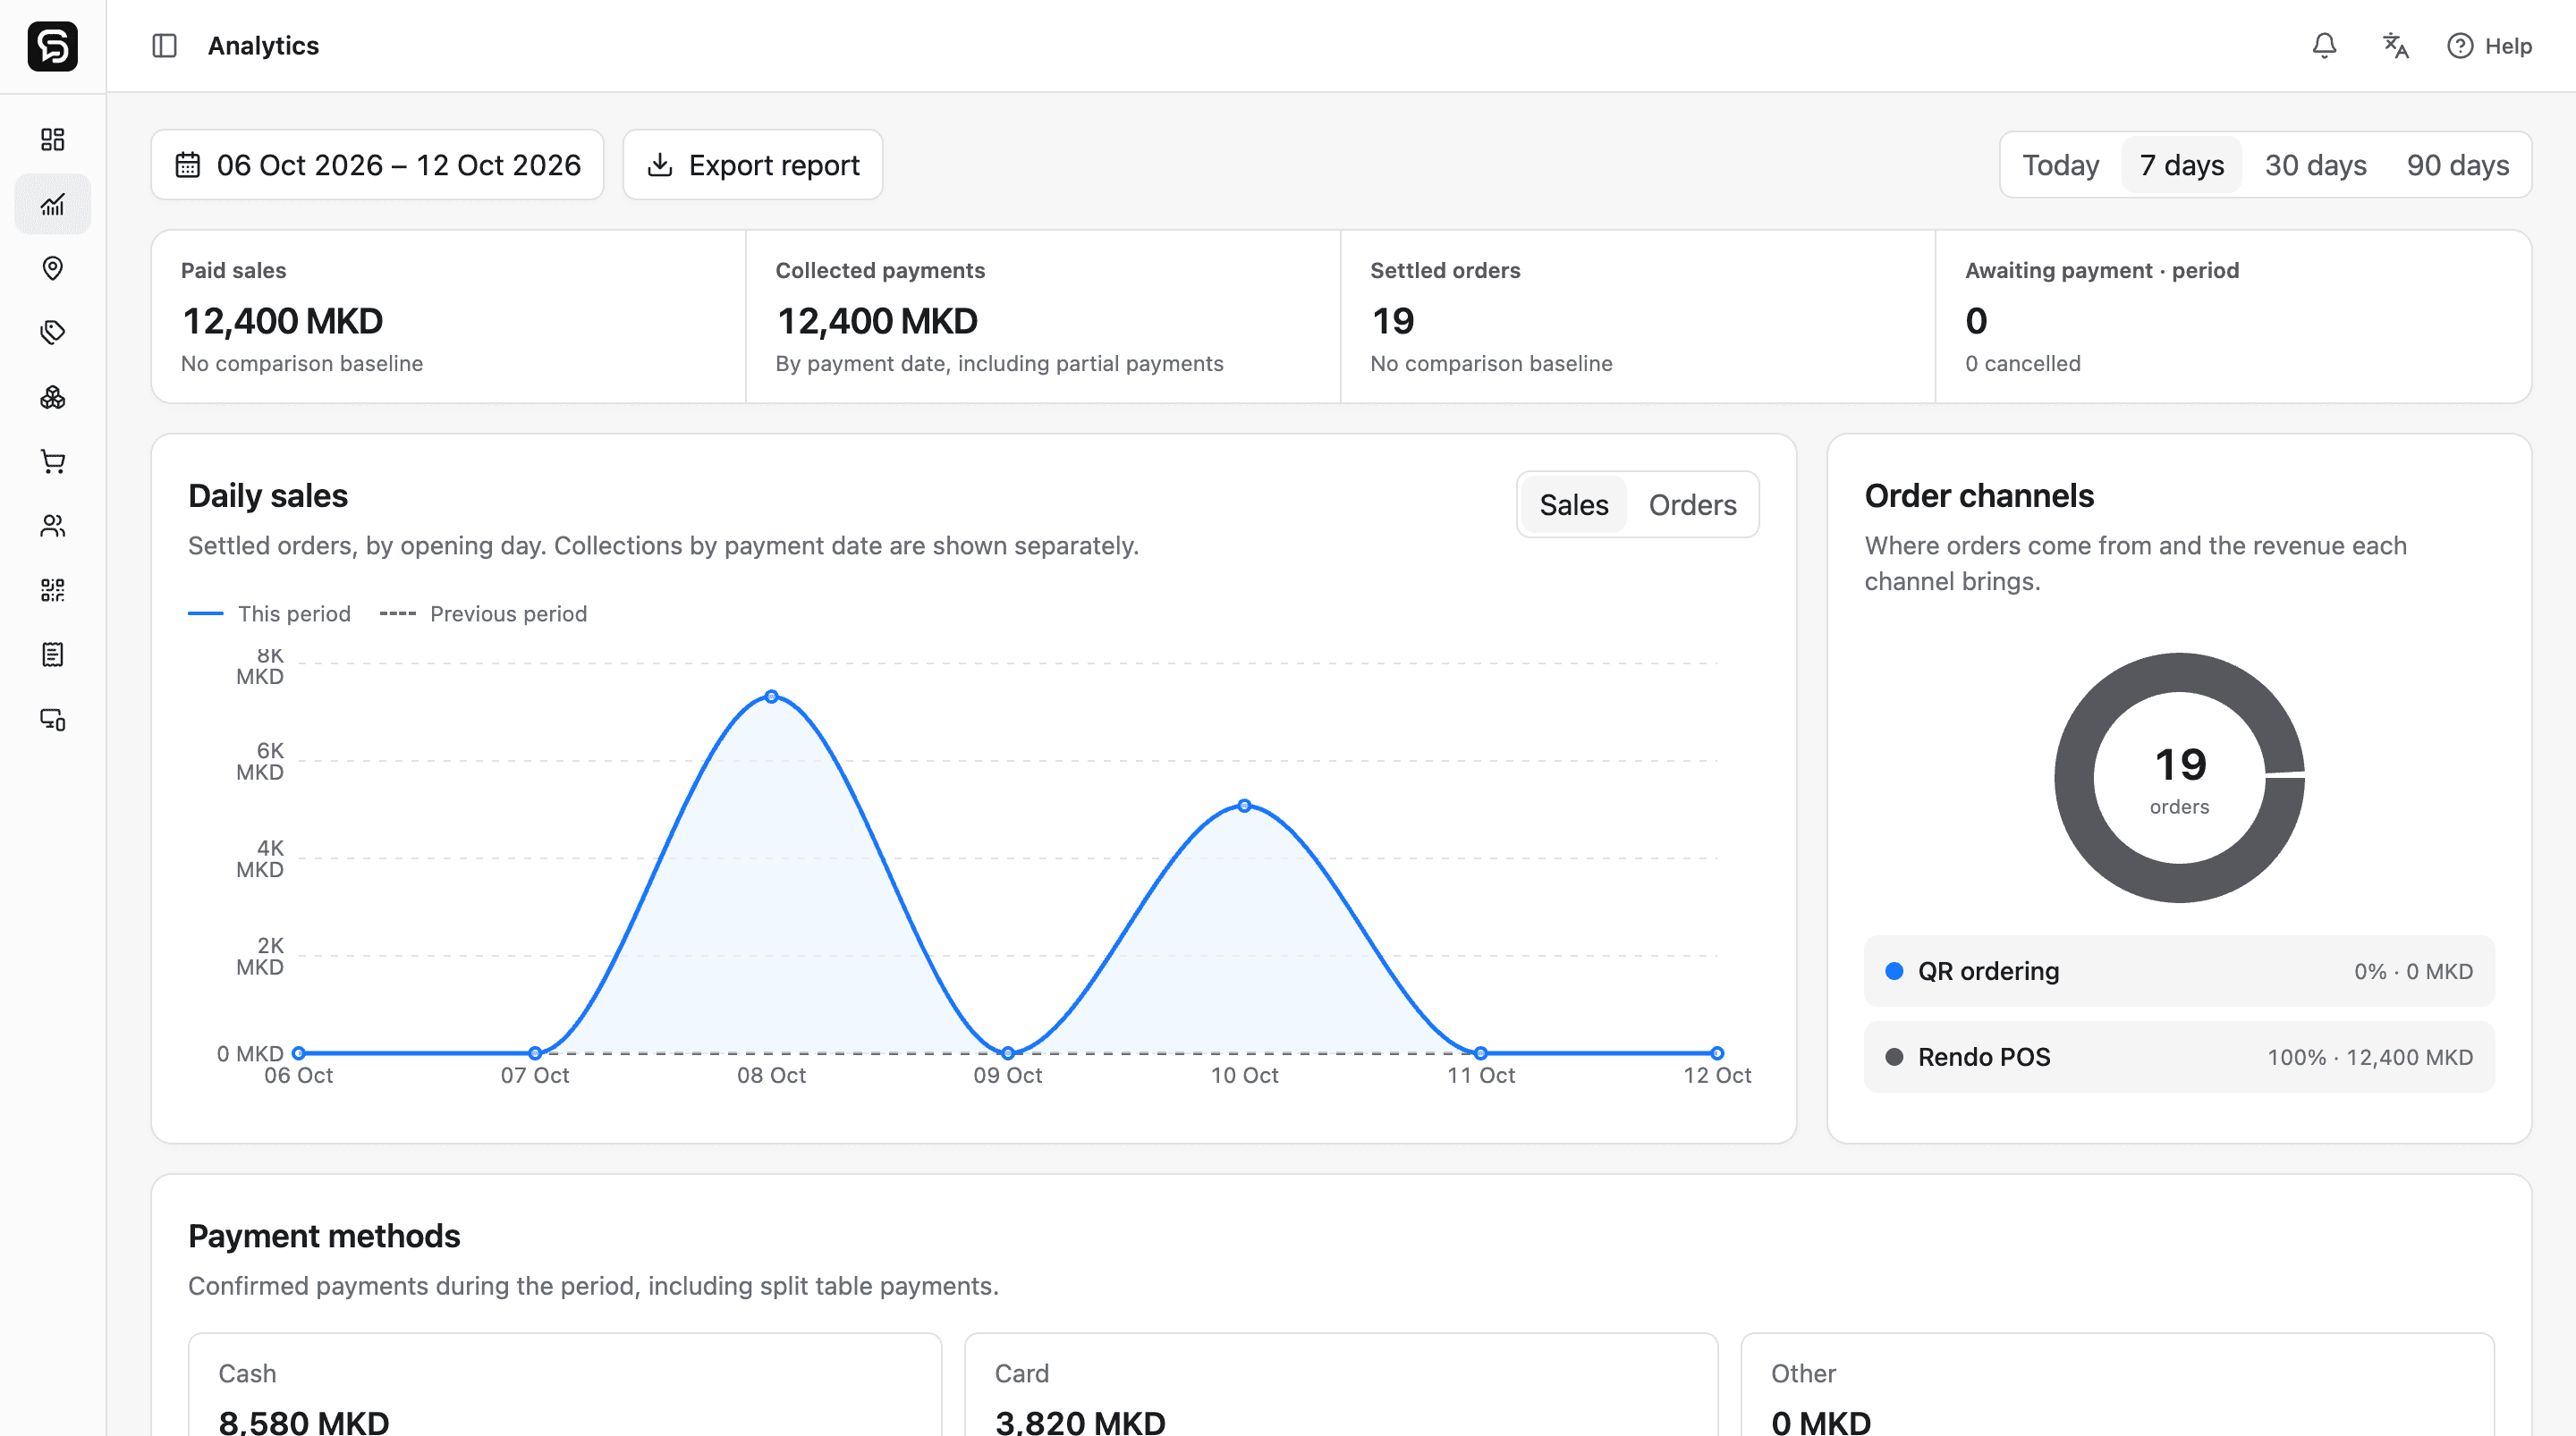This screenshot has width=2576, height=1436.
Task: Open the price tags icon in sidebar
Action: click(52, 332)
